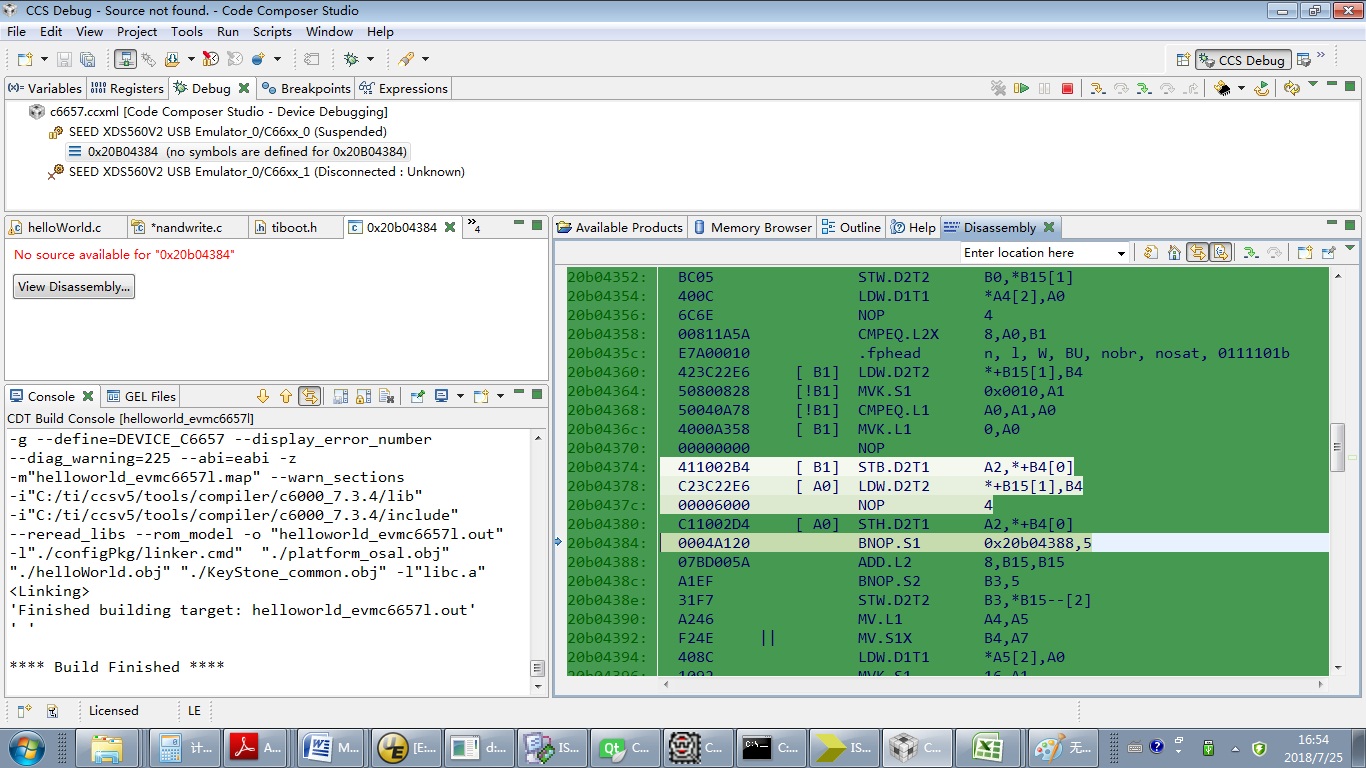Click the View Disassembly button
Viewport: 1366px width, 768px height.
tap(74, 287)
